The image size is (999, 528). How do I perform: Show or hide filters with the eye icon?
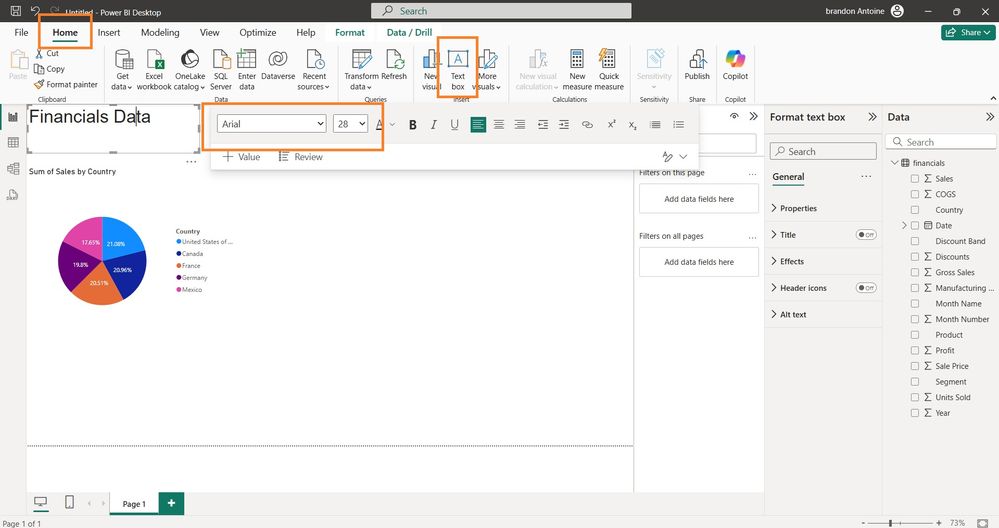[735, 117]
